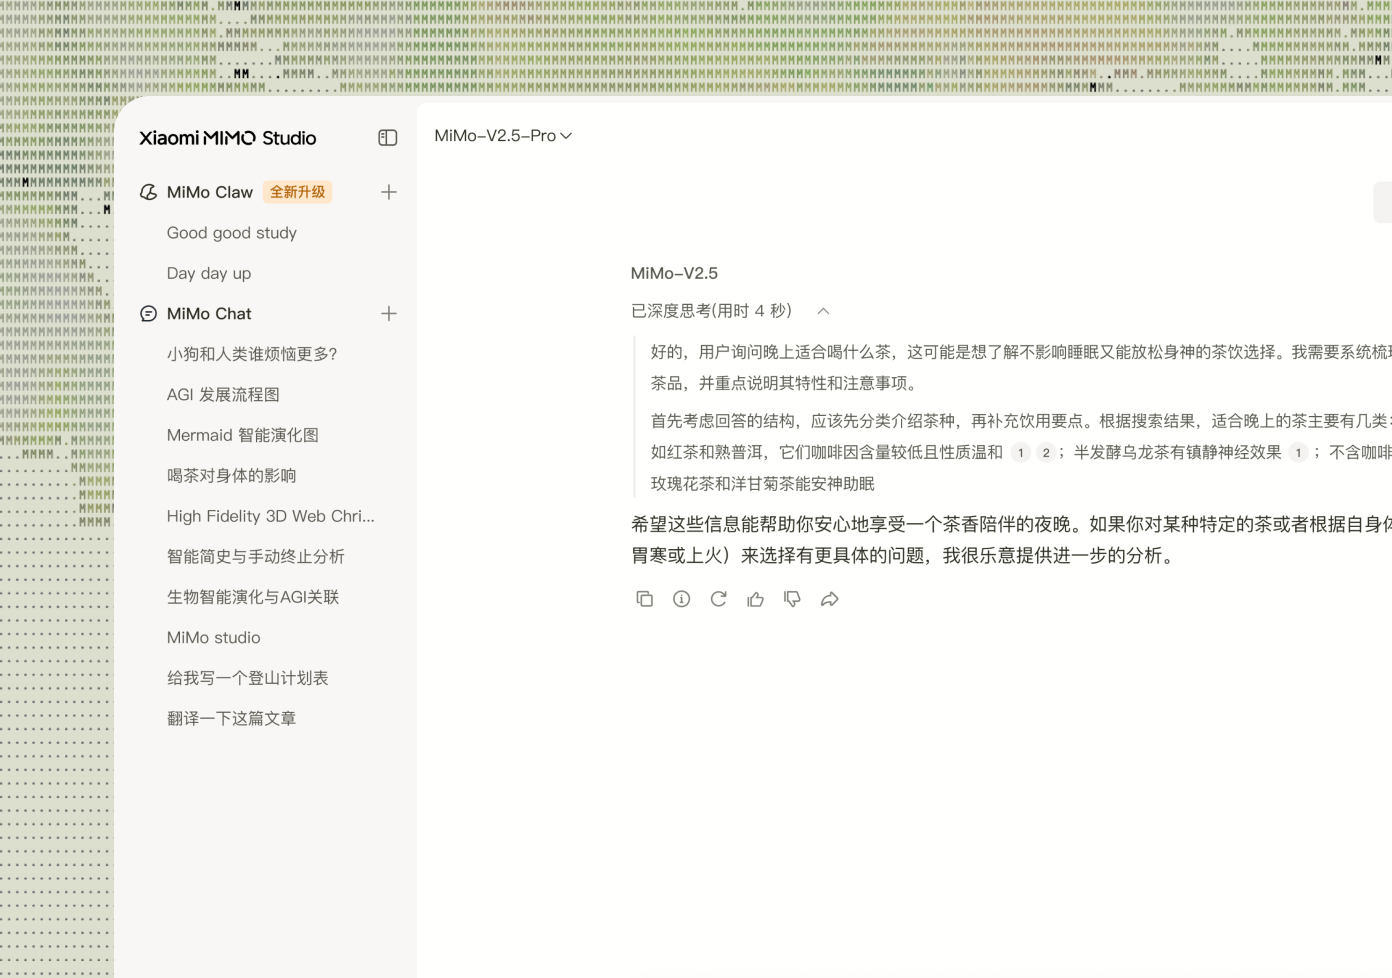The height and width of the screenshot is (978, 1392).
Task: Add new MiMo Claw session with plus
Action: click(389, 192)
